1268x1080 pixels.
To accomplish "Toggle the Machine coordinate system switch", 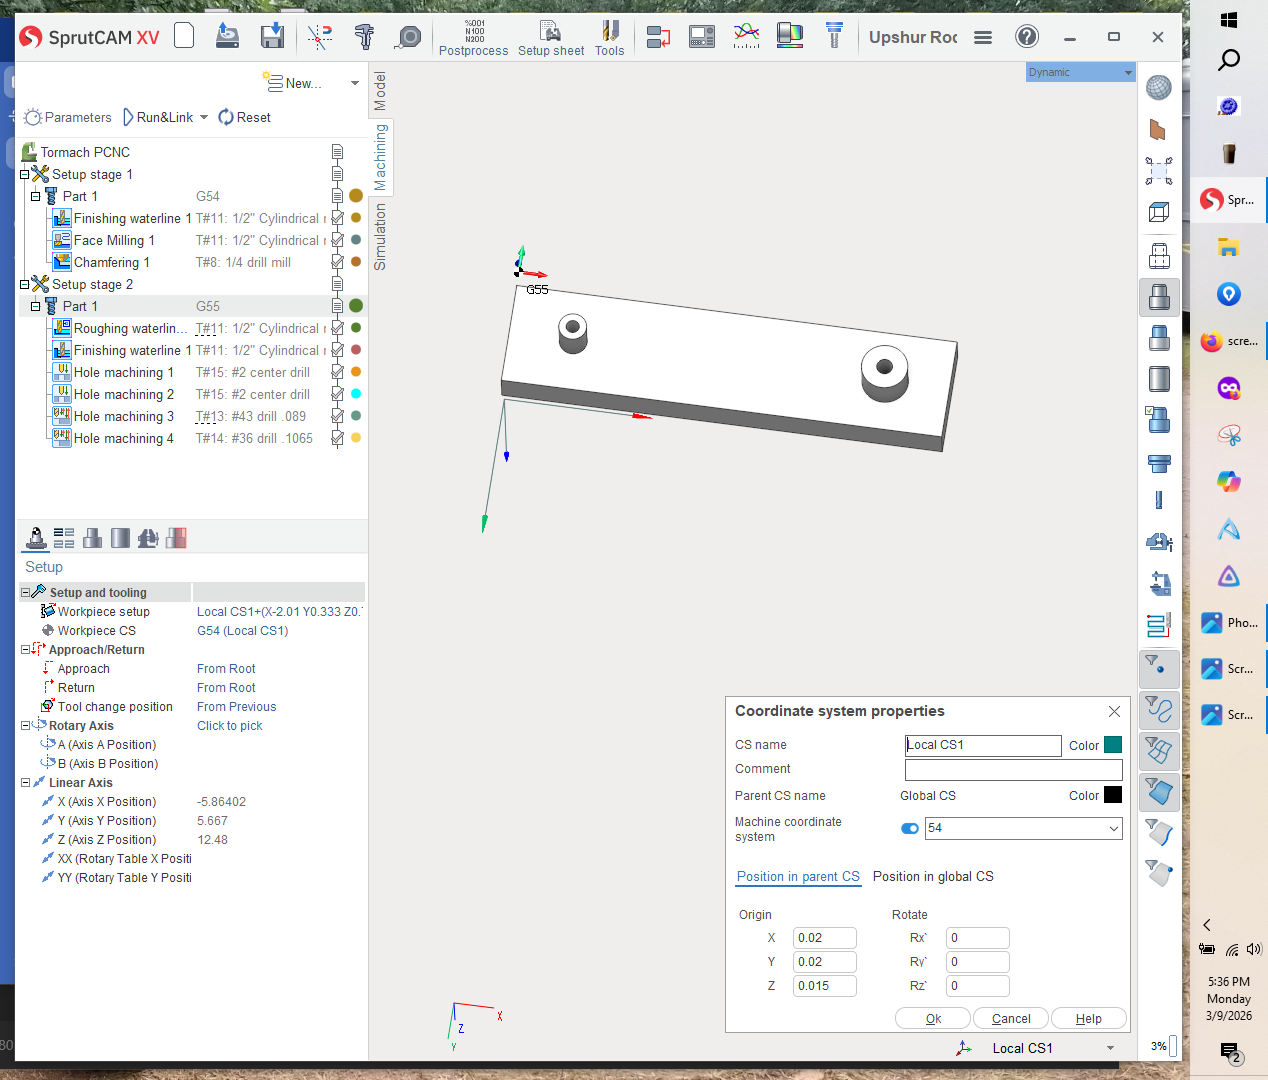I will click(910, 828).
